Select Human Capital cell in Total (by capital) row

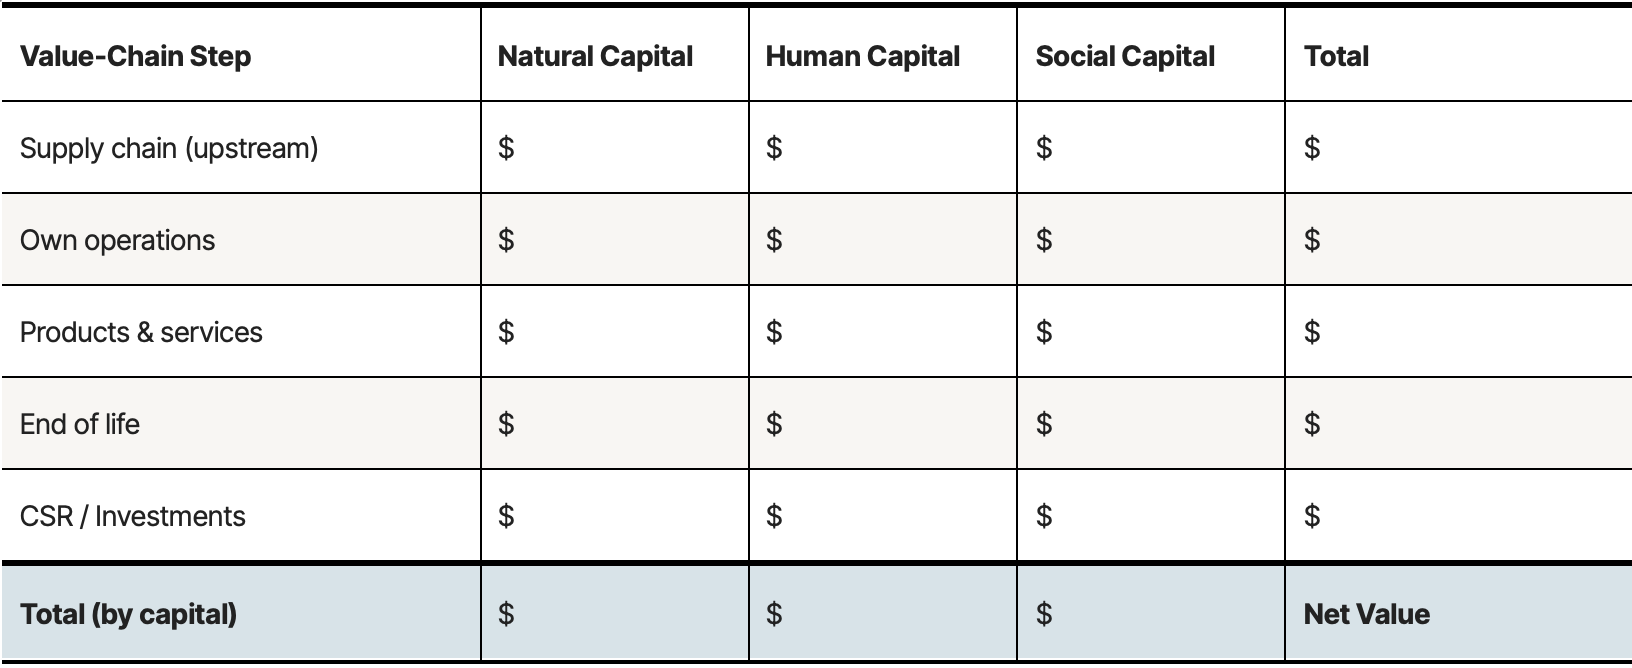click(x=882, y=613)
